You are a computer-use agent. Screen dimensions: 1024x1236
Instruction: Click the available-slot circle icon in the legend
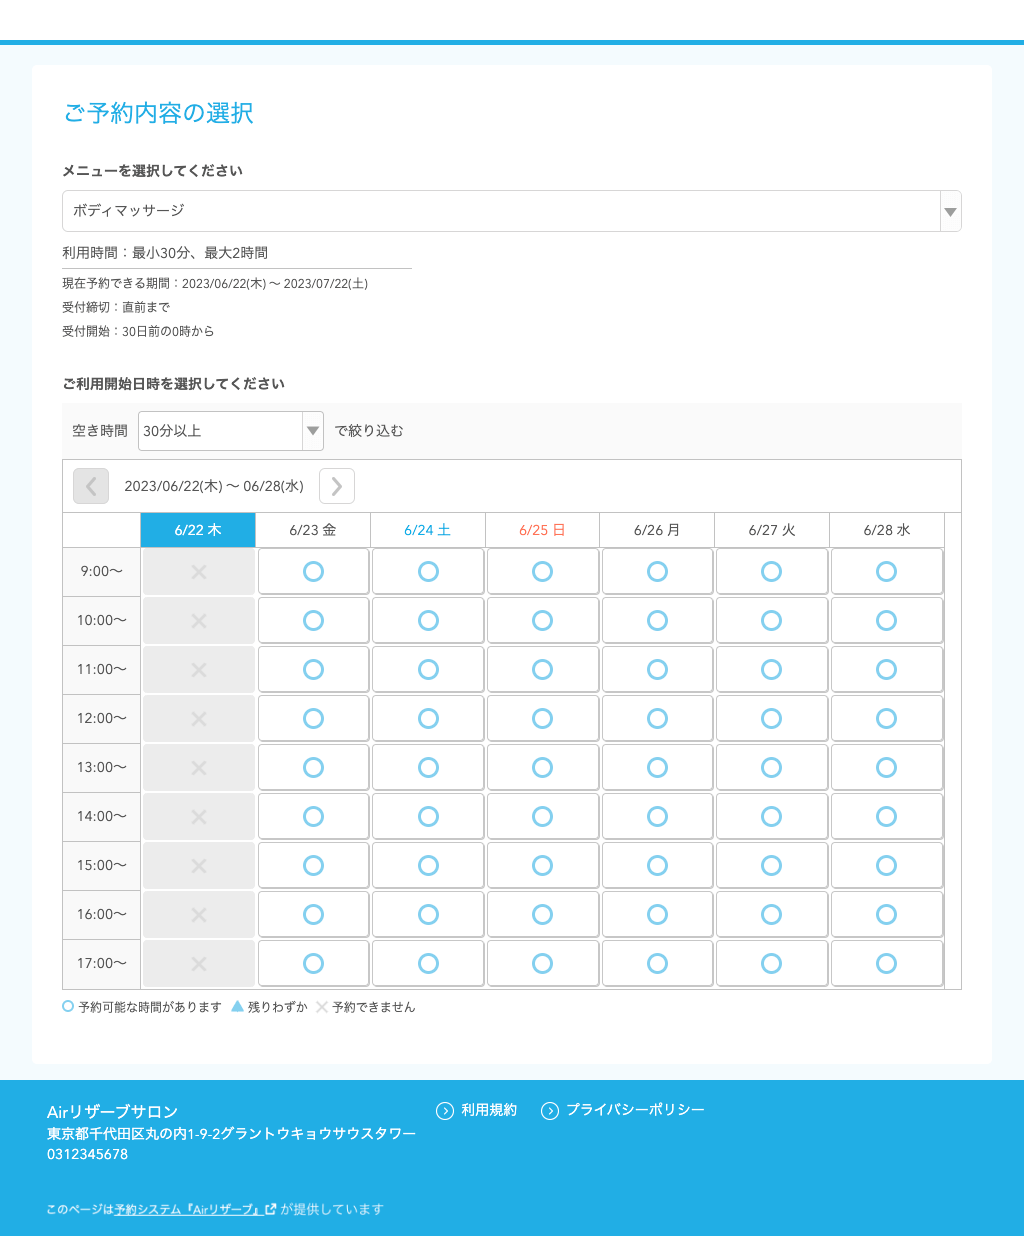(67, 1006)
